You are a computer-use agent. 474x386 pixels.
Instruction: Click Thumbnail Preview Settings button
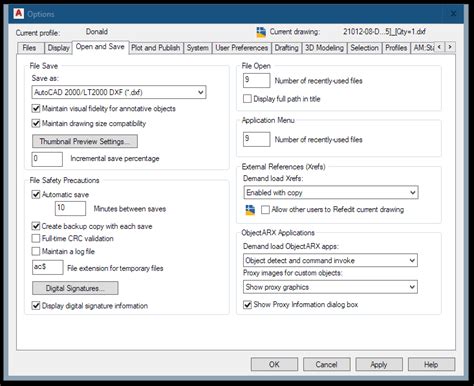[x=85, y=141]
